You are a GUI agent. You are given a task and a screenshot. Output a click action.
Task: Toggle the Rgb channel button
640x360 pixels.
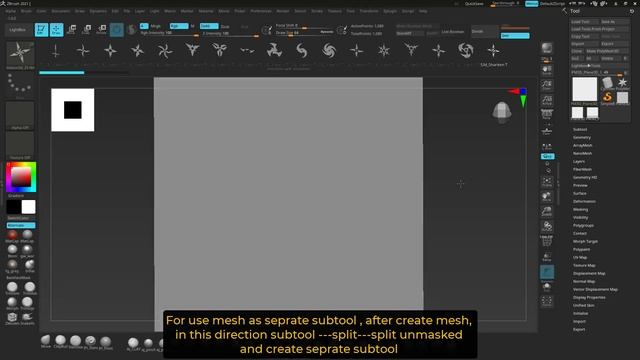click(179, 26)
